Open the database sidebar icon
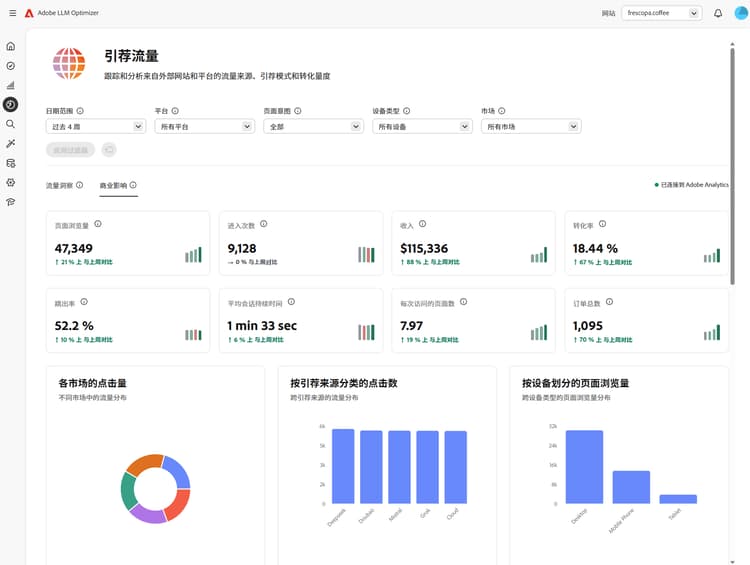This screenshot has width=750, height=565. [11, 163]
